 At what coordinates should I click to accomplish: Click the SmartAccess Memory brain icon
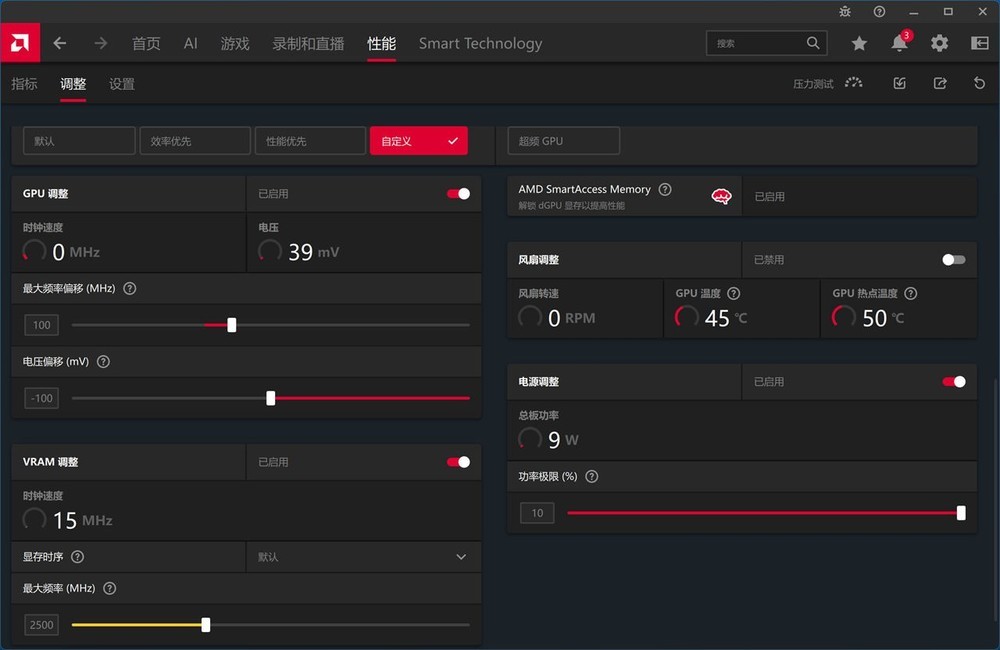[721, 196]
